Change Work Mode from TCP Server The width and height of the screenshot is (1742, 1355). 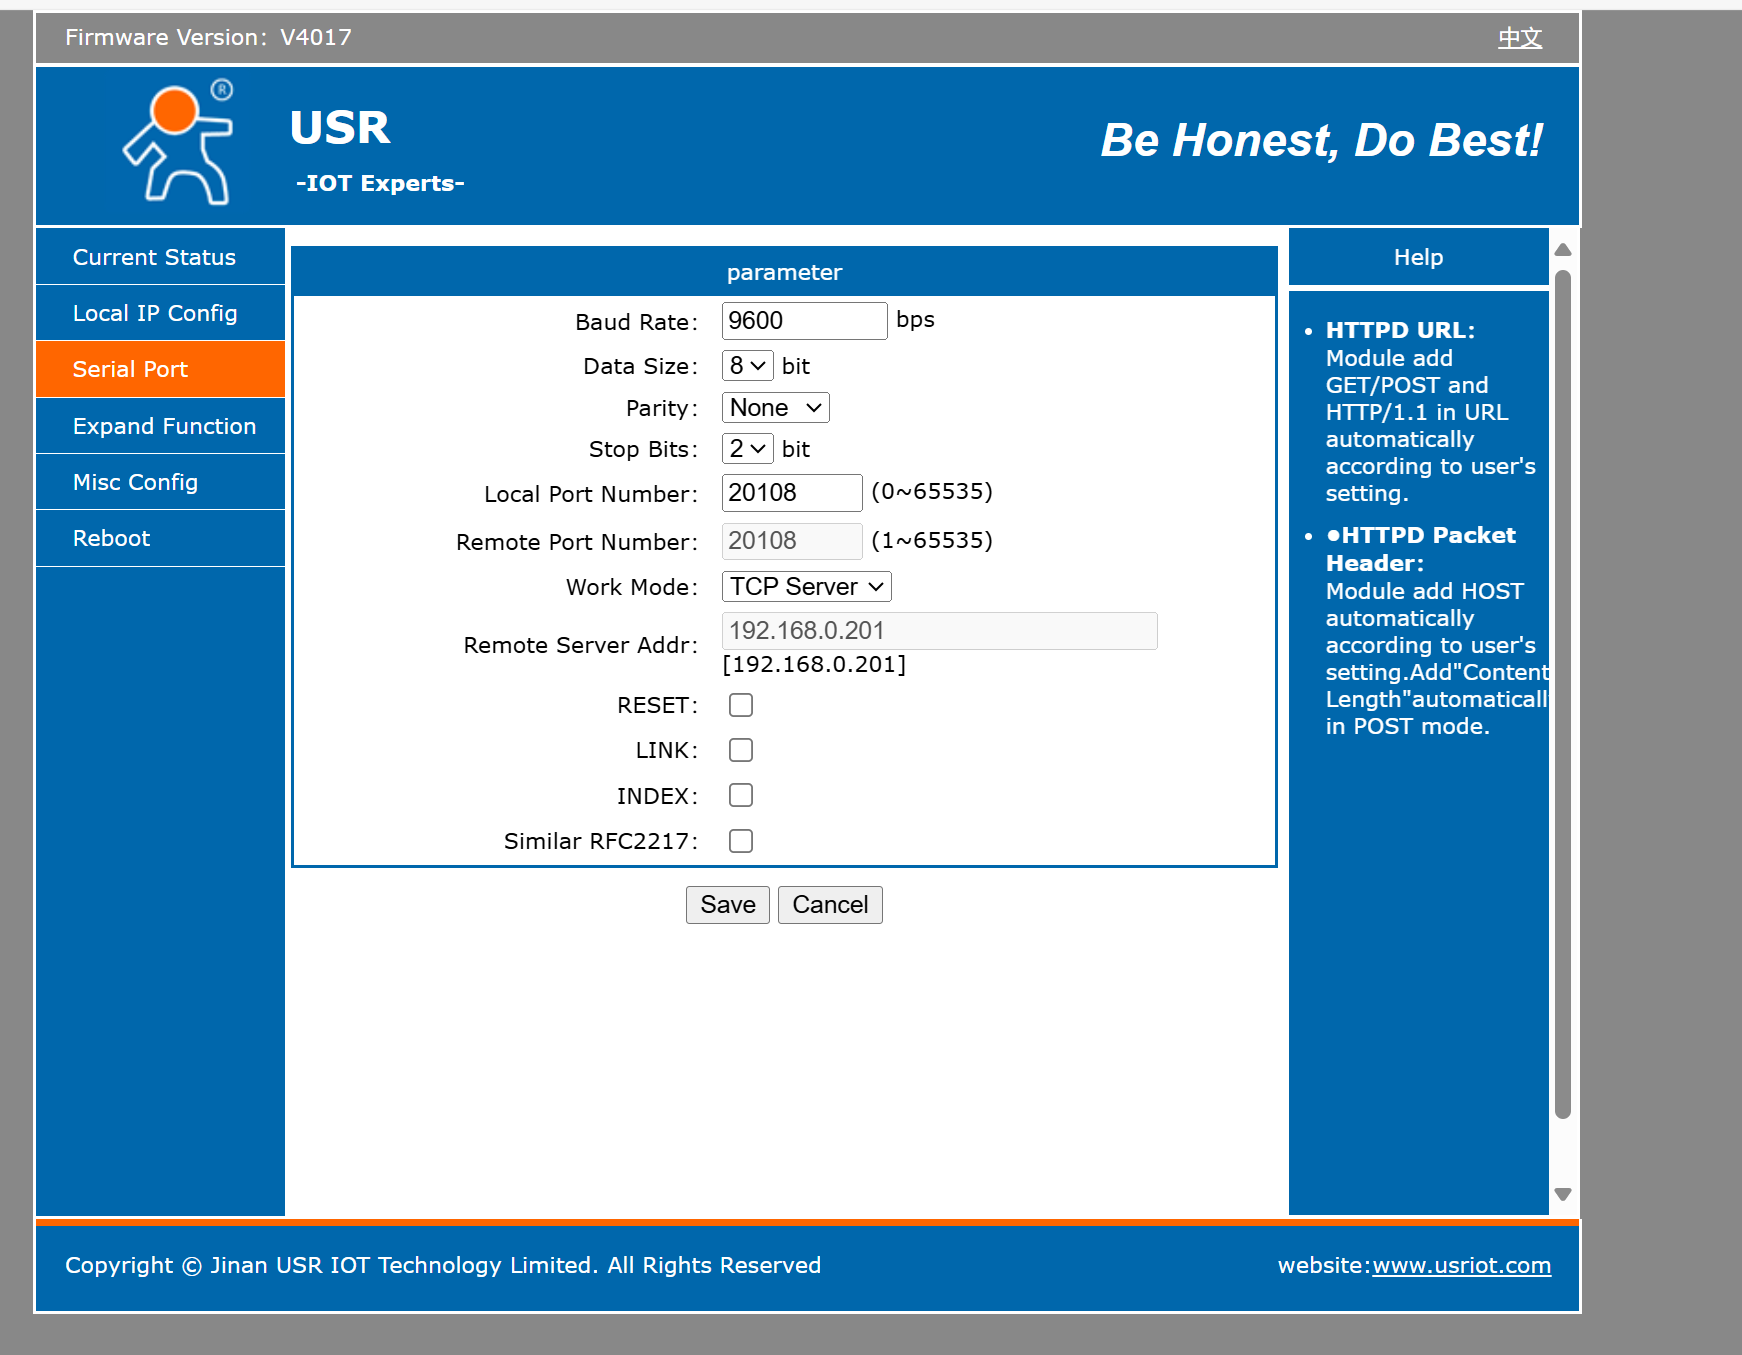(x=806, y=587)
